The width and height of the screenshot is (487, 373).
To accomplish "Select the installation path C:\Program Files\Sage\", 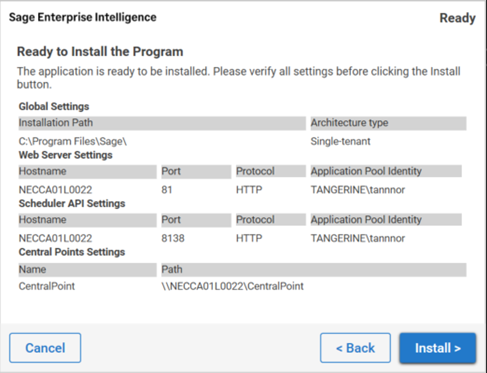I will pos(73,141).
